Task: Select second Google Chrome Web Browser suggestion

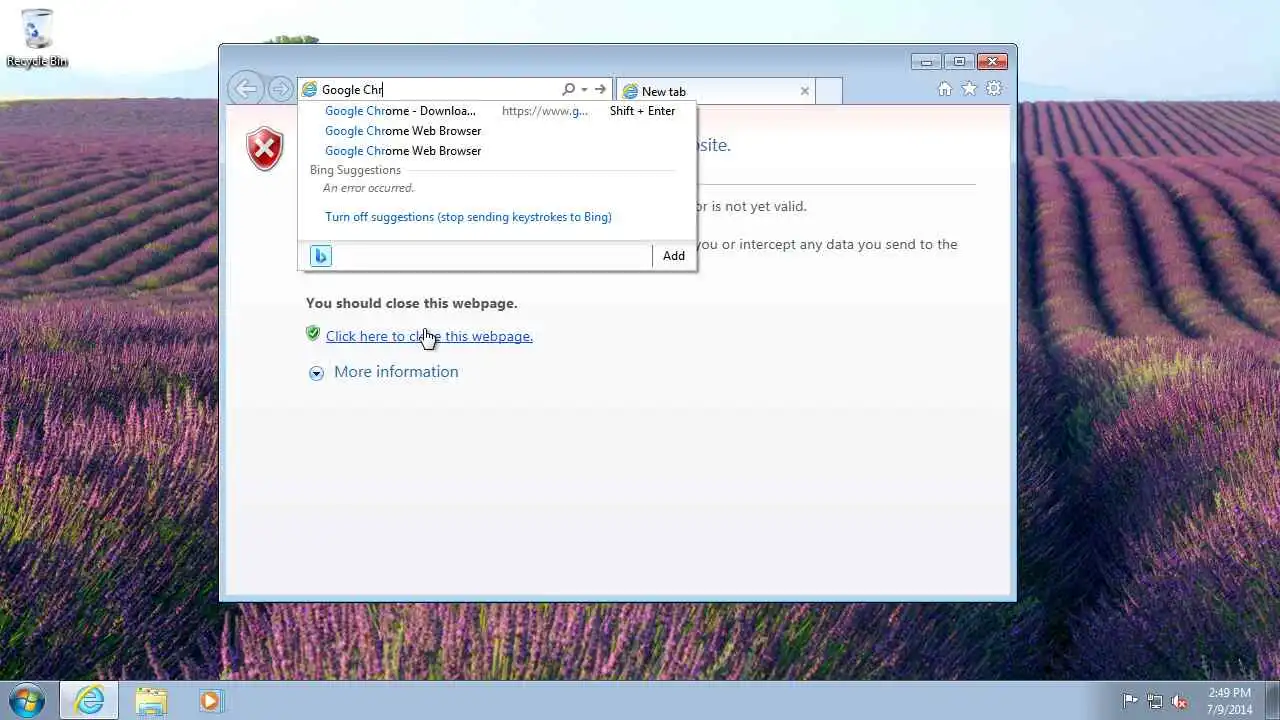Action: pos(497,151)
